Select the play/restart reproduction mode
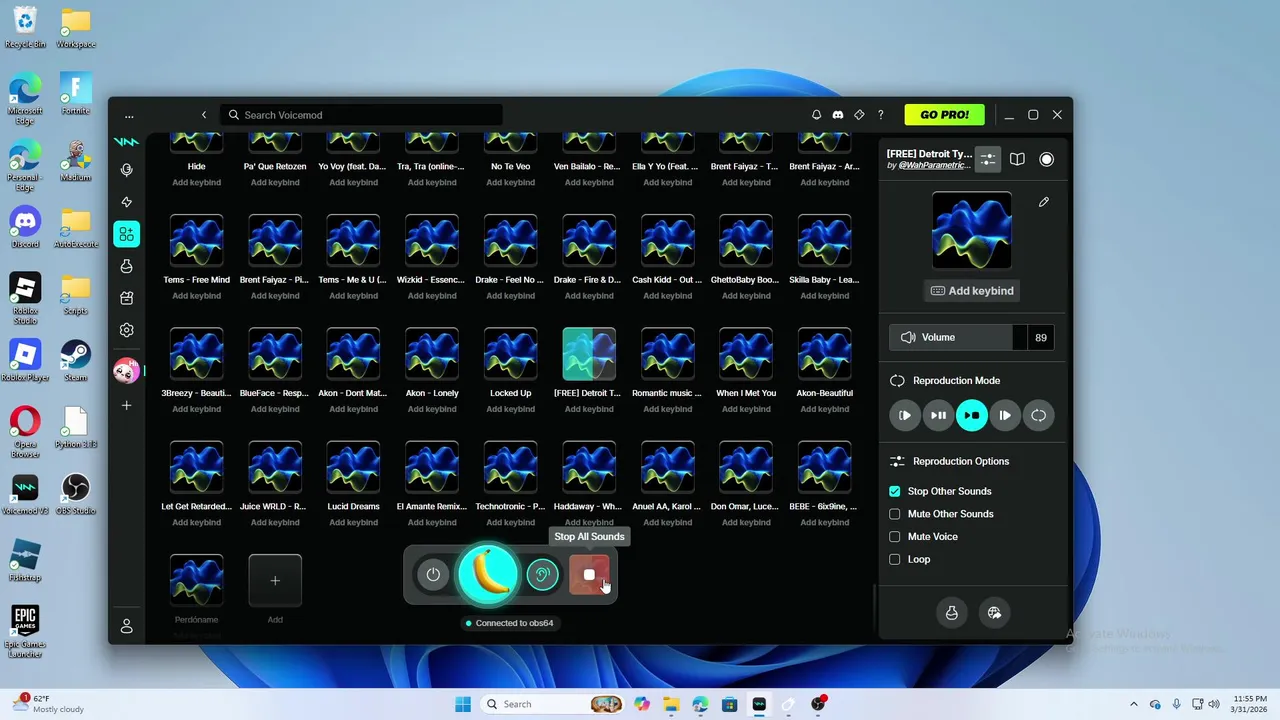Image resolution: width=1280 pixels, height=720 pixels. tap(905, 415)
